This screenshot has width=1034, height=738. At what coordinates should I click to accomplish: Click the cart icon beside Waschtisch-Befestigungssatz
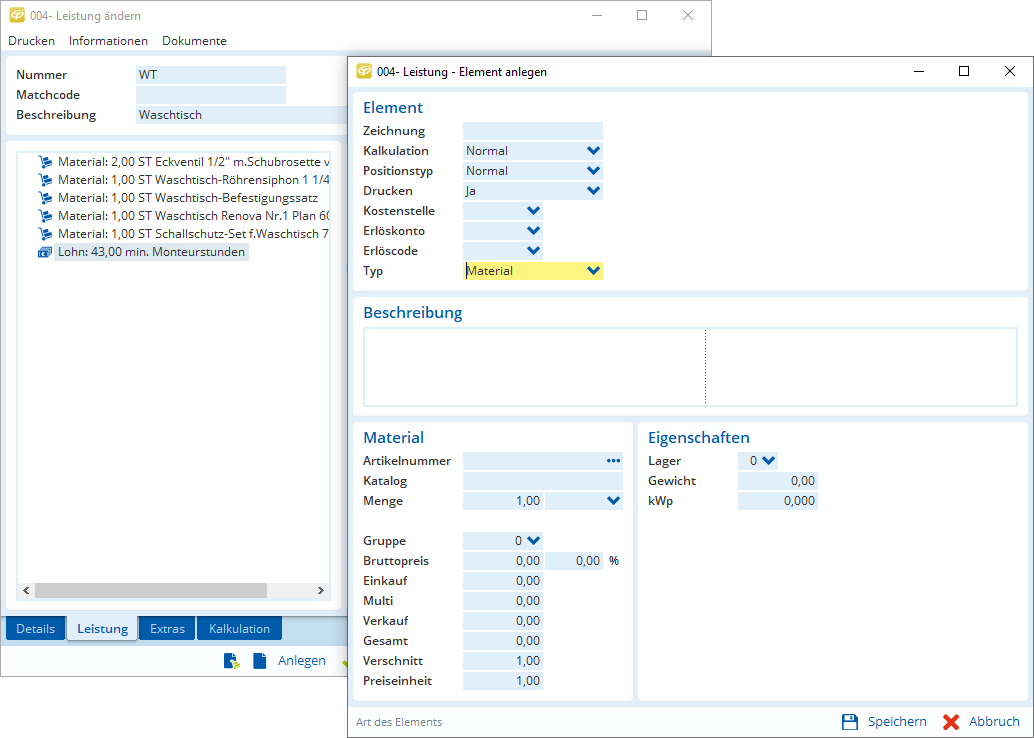44,198
